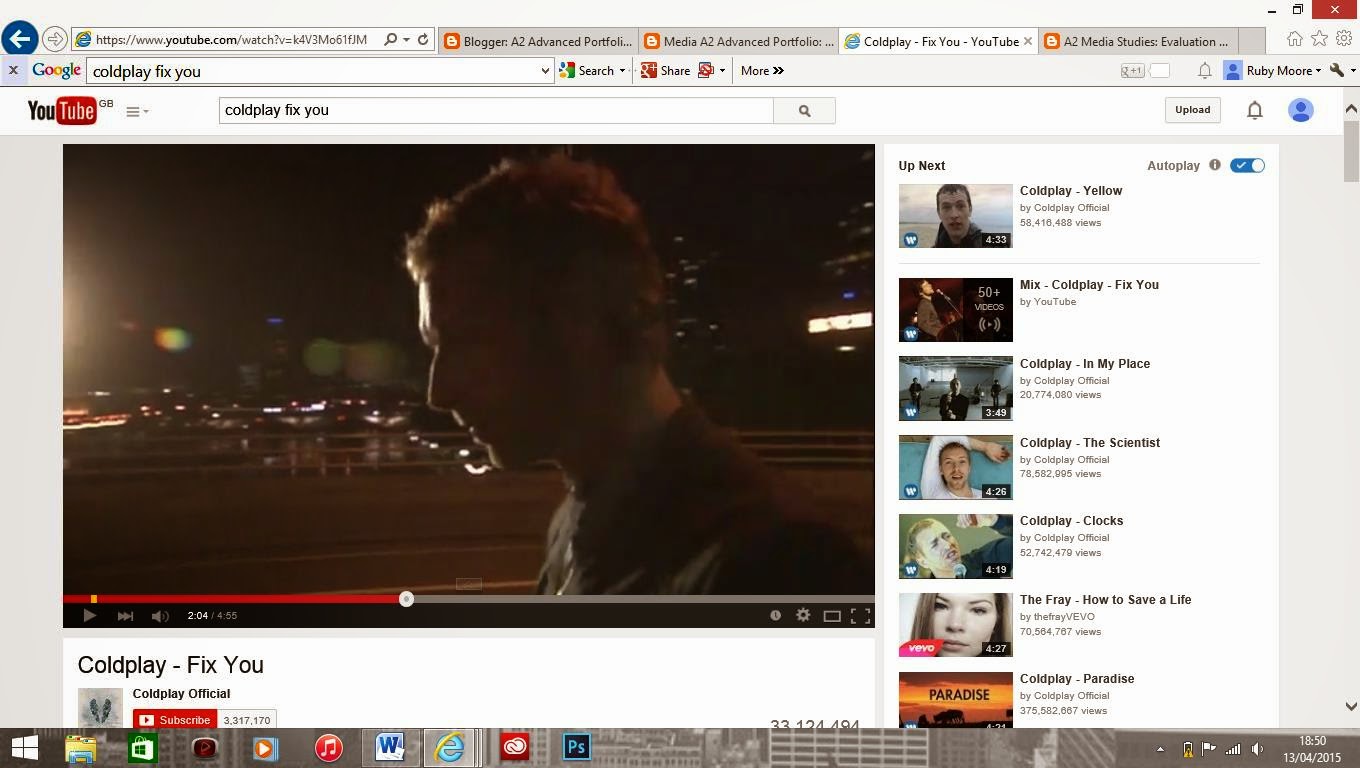Open Mix - Coldplay - Fix You link
The width and height of the screenshot is (1360, 768).
click(x=1089, y=285)
